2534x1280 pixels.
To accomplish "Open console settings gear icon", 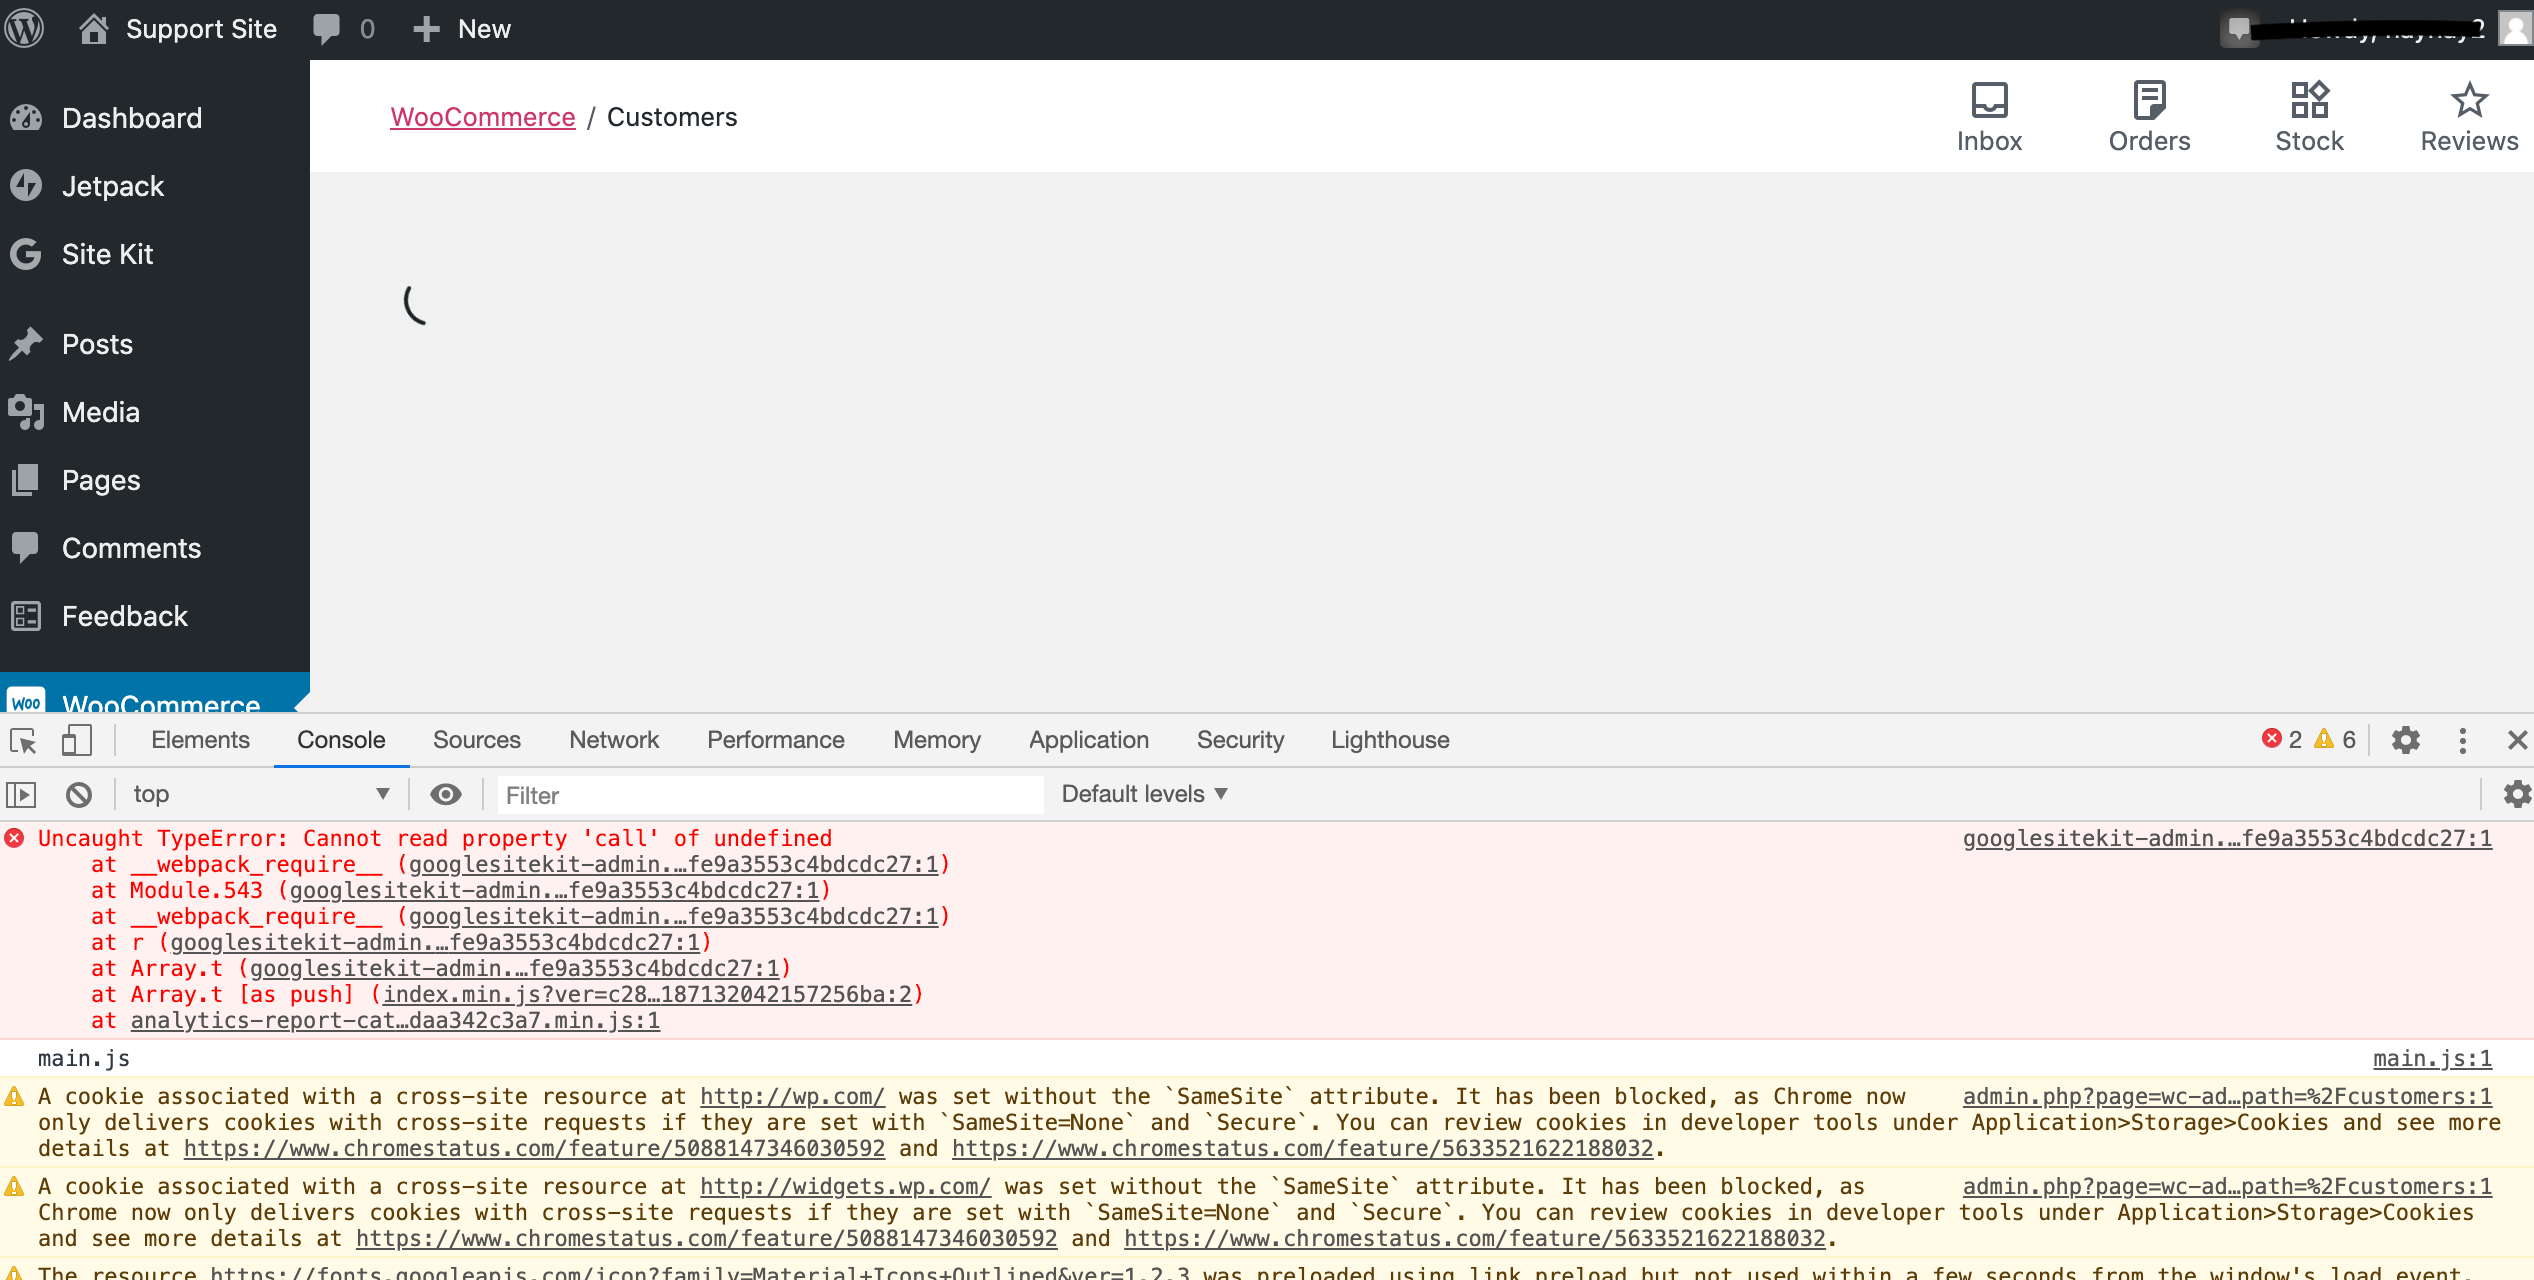I will pos(2516,794).
